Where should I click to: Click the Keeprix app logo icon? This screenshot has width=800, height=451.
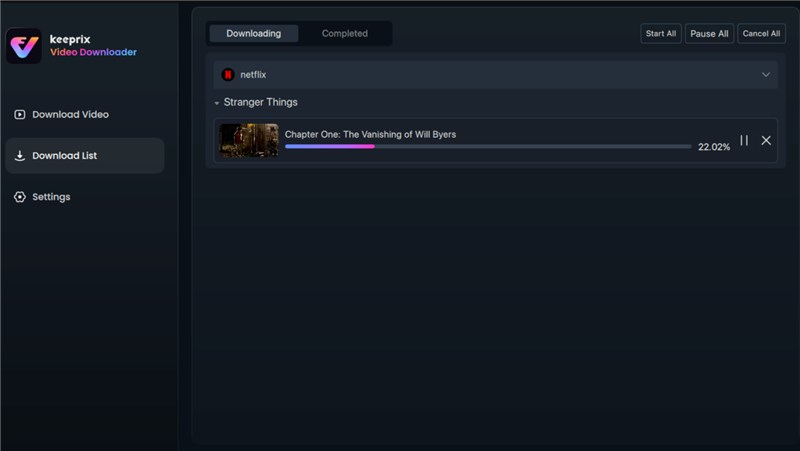(23, 46)
